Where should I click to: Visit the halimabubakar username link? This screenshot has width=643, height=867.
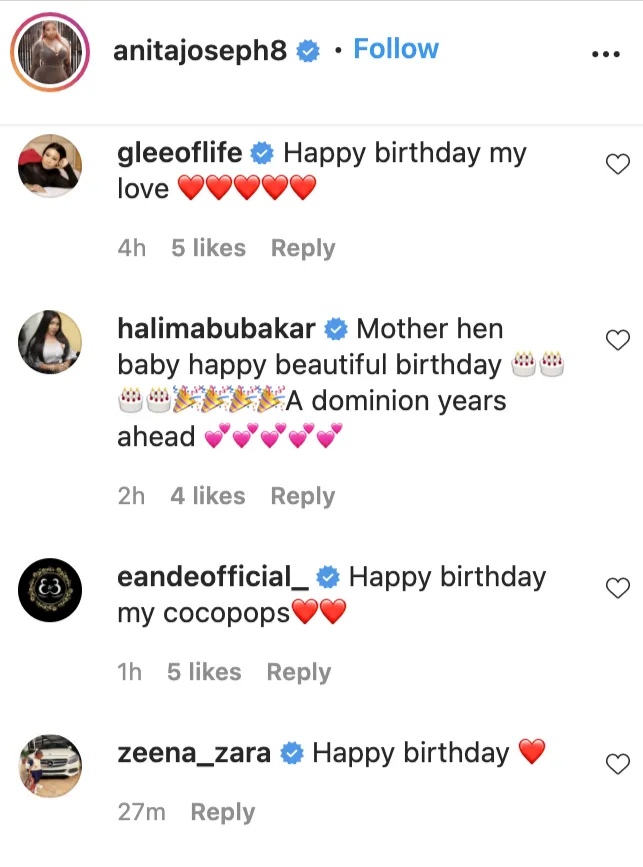click(216, 329)
